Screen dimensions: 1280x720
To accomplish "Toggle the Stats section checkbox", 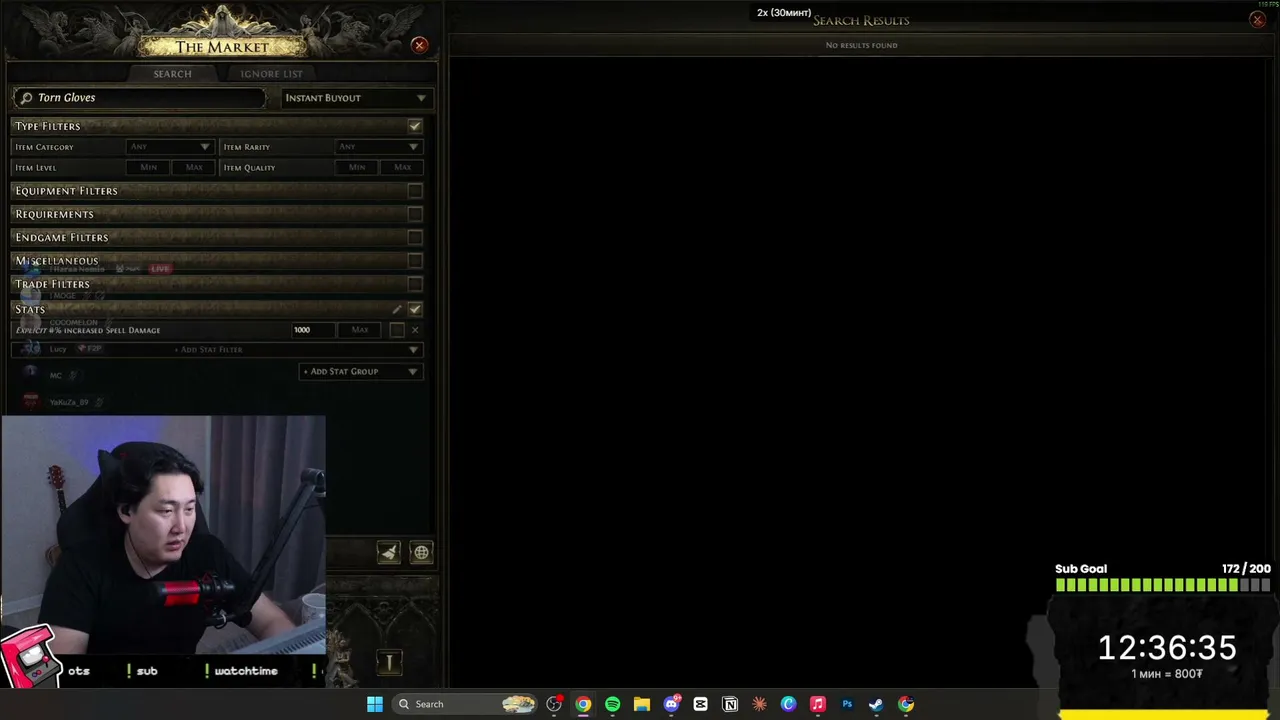I will pos(415,309).
